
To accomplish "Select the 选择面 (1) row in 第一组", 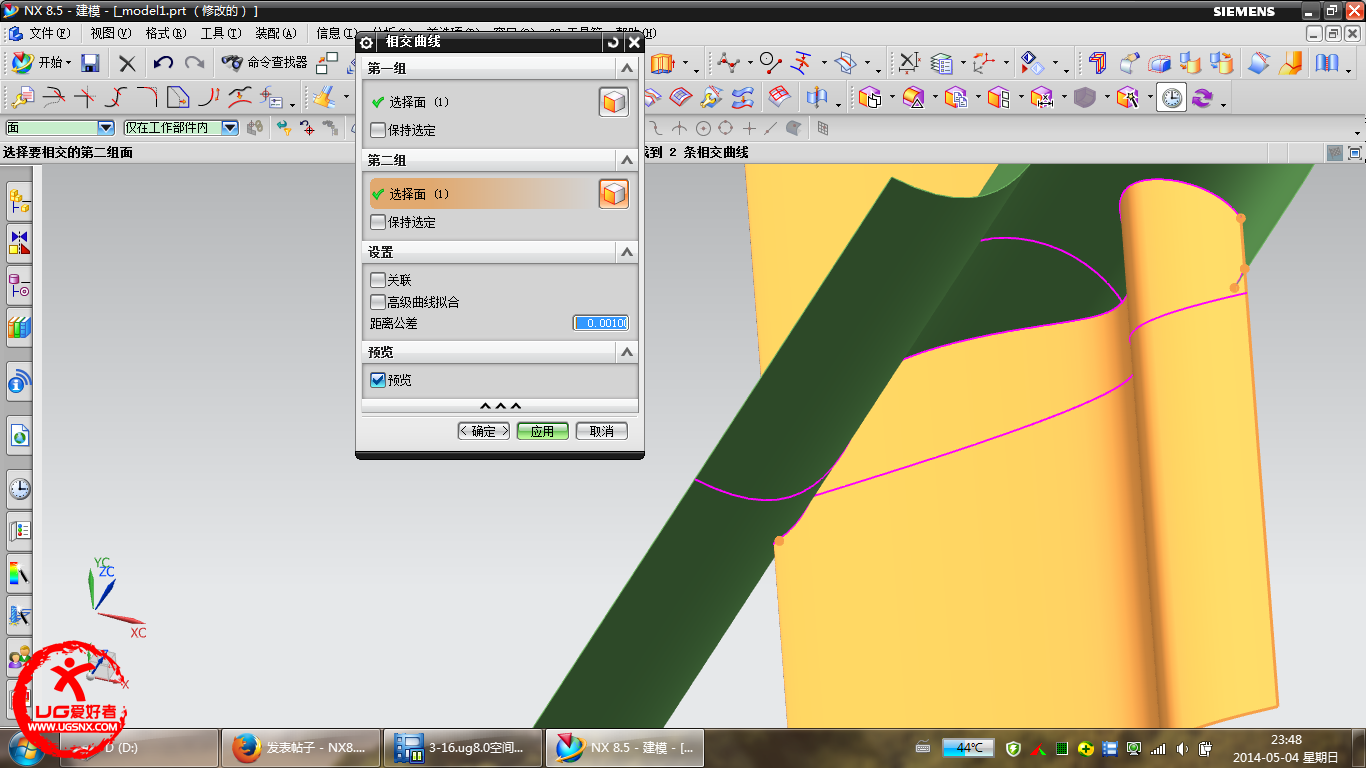I will 482,102.
